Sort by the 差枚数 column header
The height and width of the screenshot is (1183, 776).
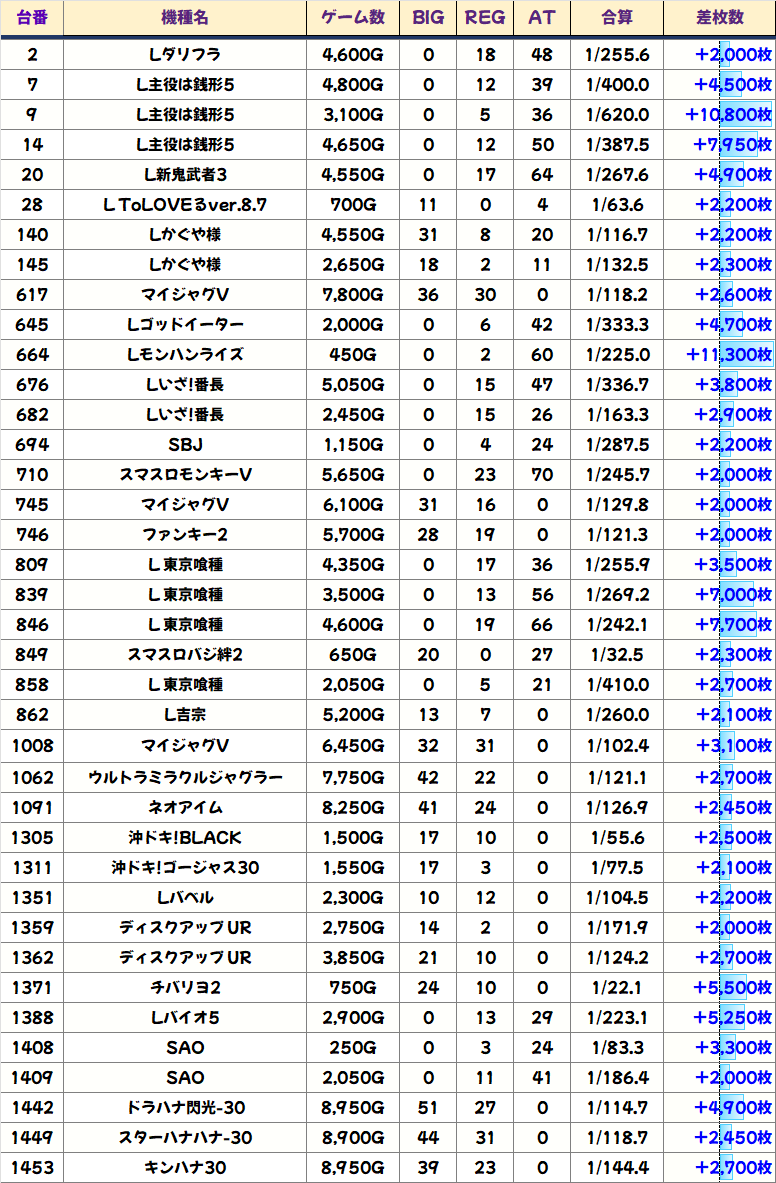click(719, 18)
